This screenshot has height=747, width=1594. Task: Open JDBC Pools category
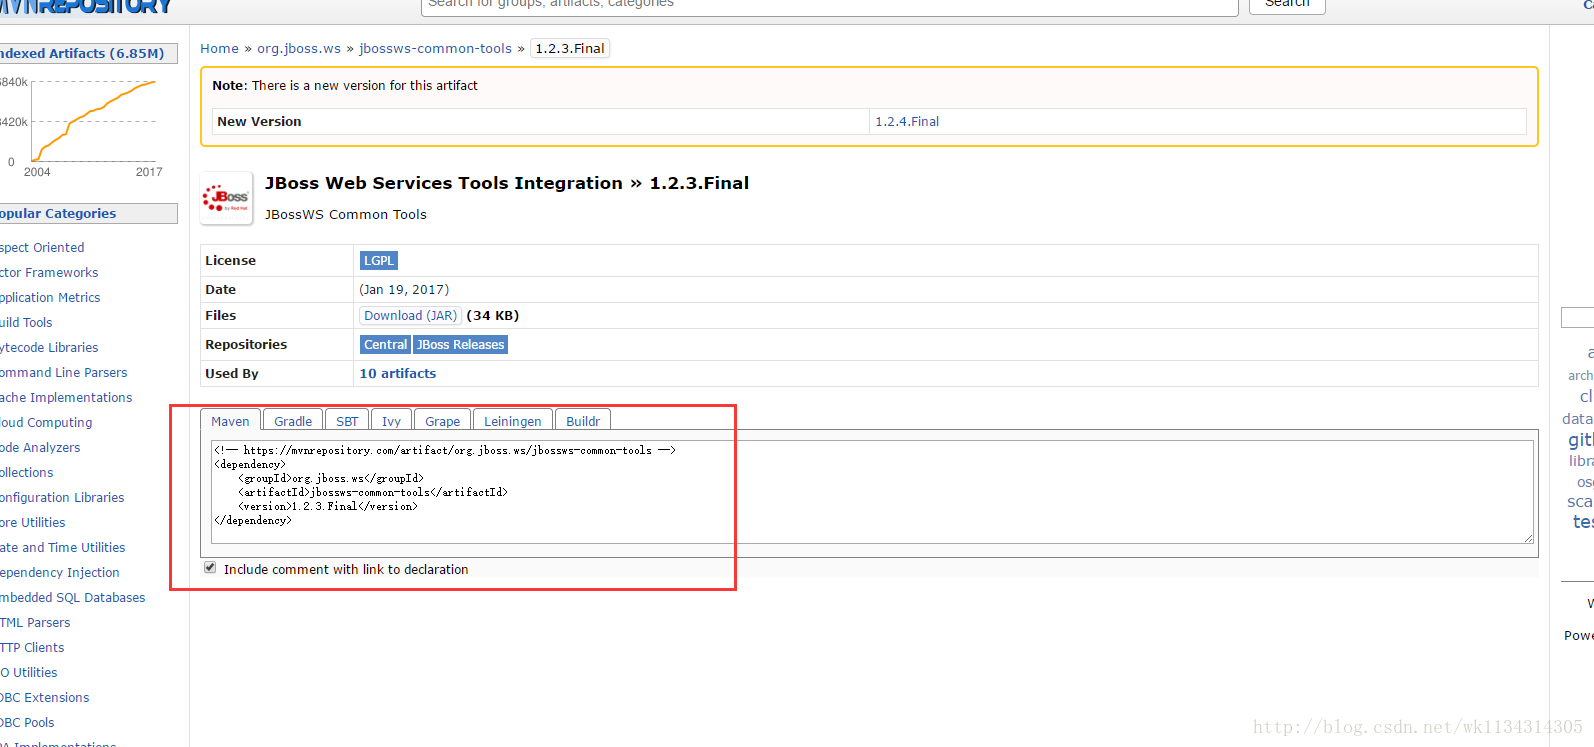click(x=27, y=722)
